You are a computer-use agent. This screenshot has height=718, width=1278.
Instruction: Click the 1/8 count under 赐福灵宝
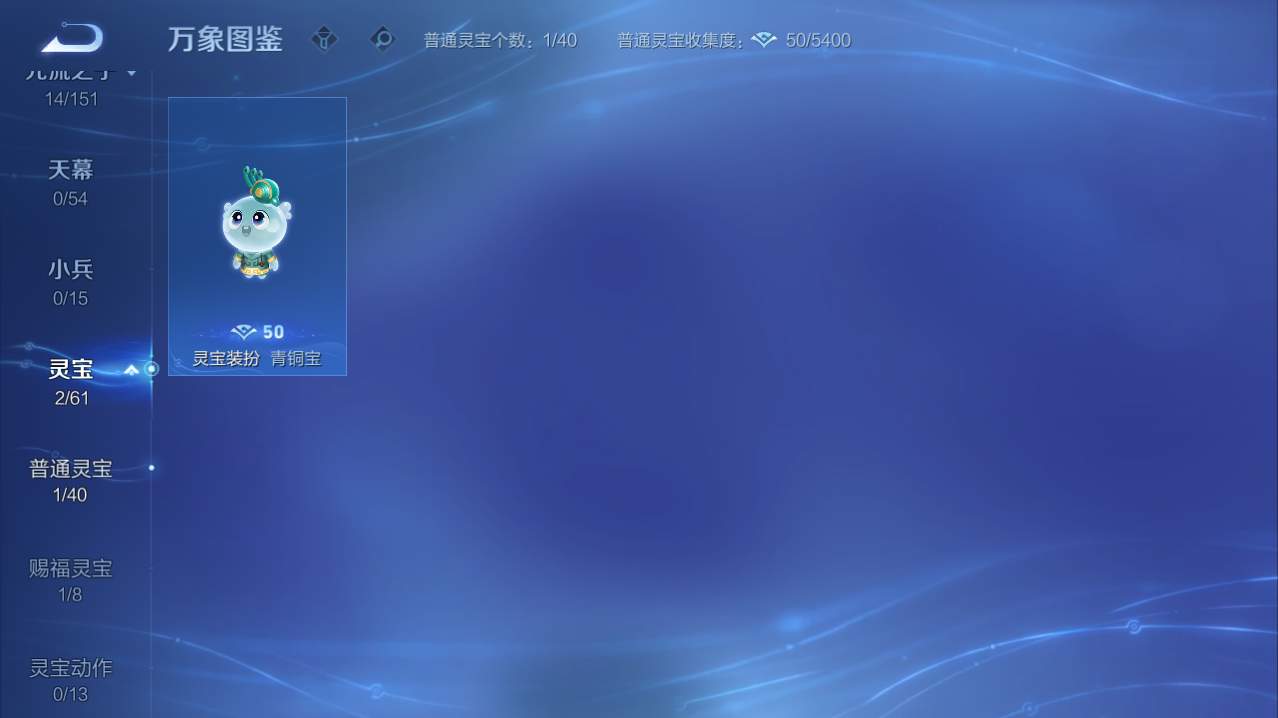click(x=70, y=595)
